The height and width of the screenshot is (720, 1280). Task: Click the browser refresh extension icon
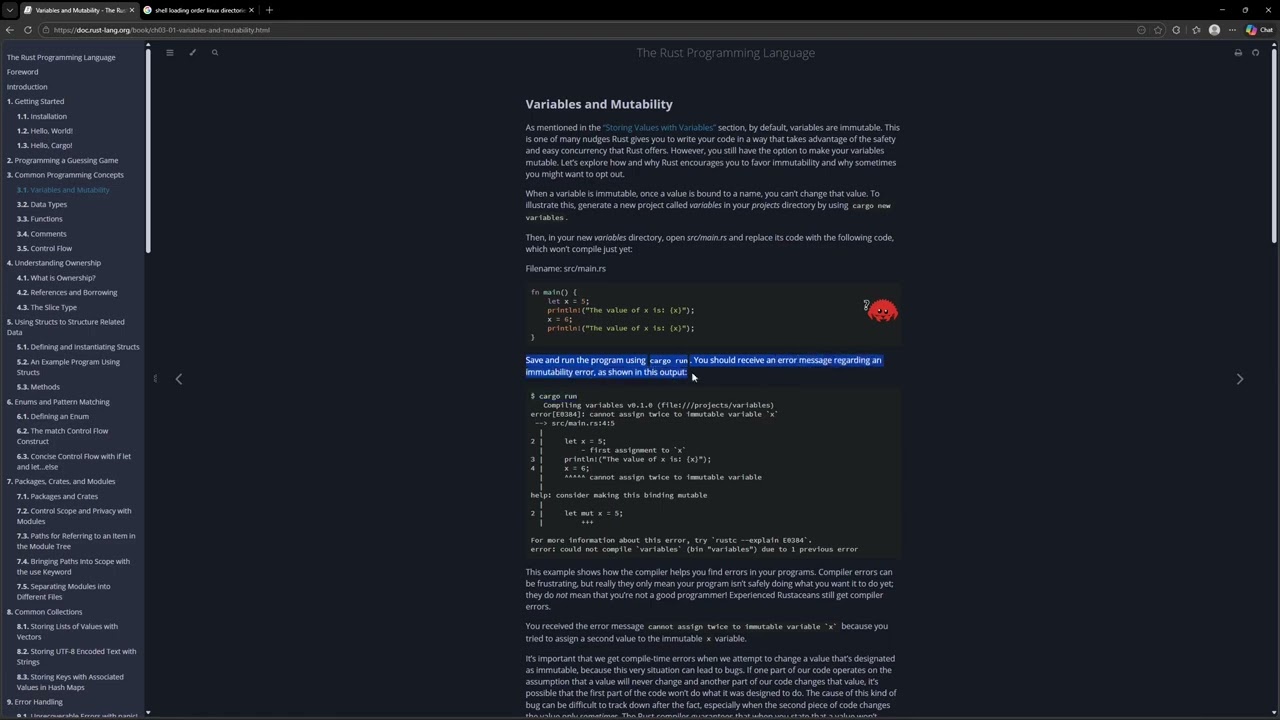[1177, 30]
